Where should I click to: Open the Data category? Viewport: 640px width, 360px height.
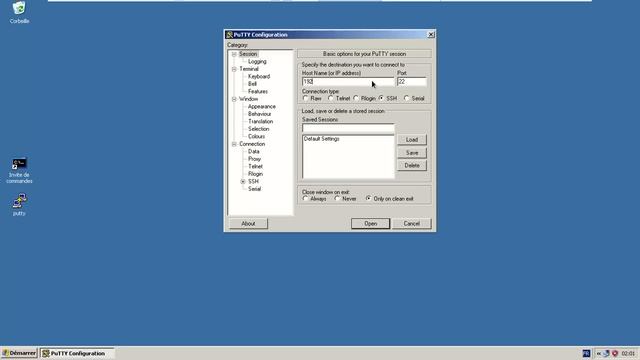tap(253, 151)
